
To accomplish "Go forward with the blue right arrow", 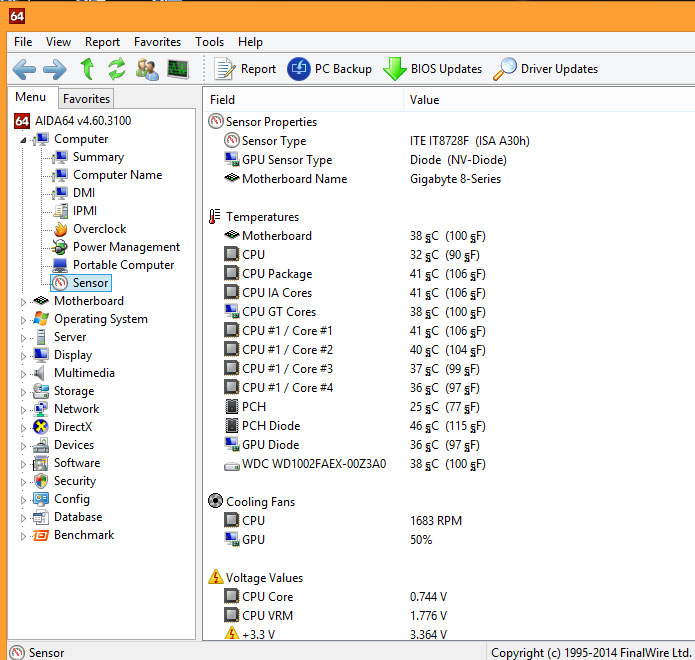I will click(x=55, y=69).
